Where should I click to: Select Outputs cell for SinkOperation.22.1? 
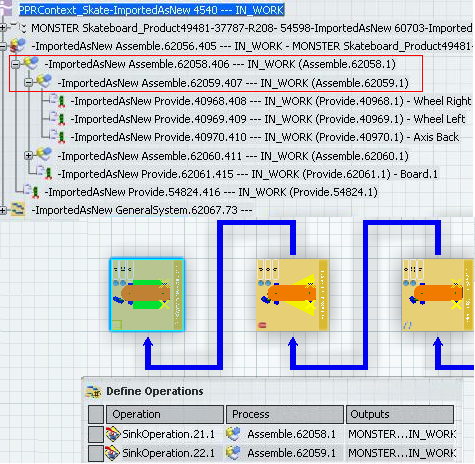click(x=401, y=453)
